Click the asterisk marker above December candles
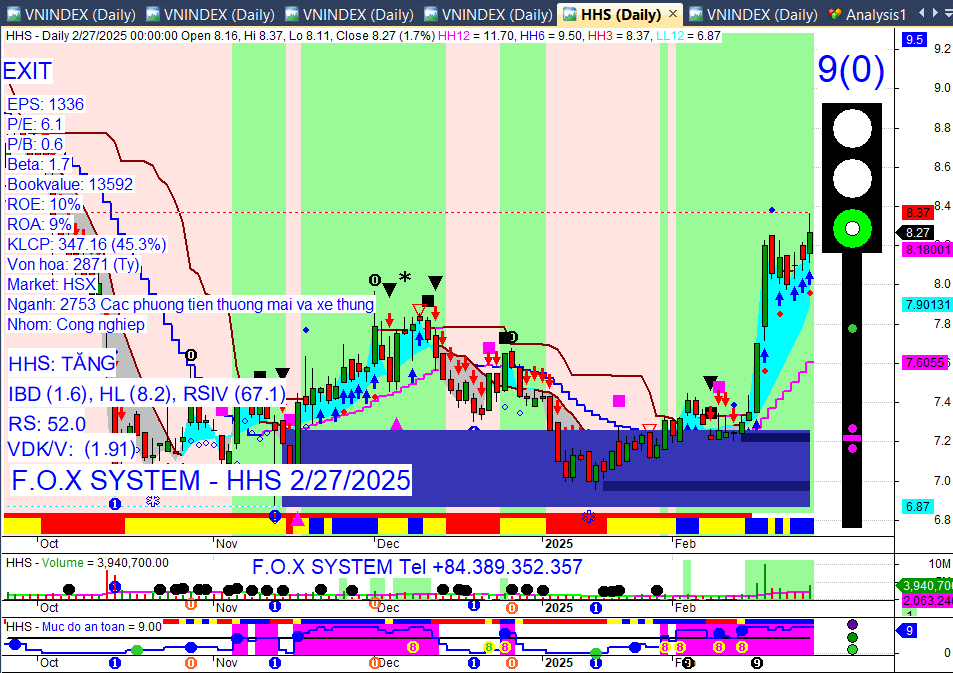Screen dimensions: 953x673 coord(405,278)
